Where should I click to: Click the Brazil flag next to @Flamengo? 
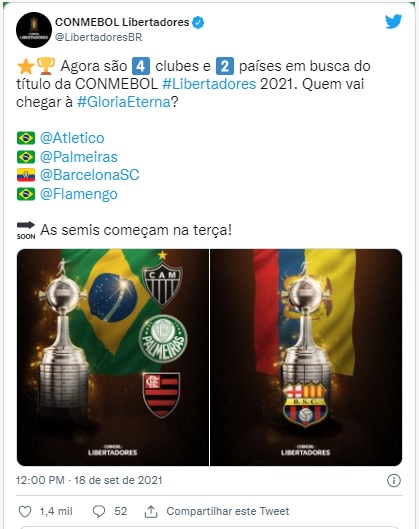(x=26, y=194)
